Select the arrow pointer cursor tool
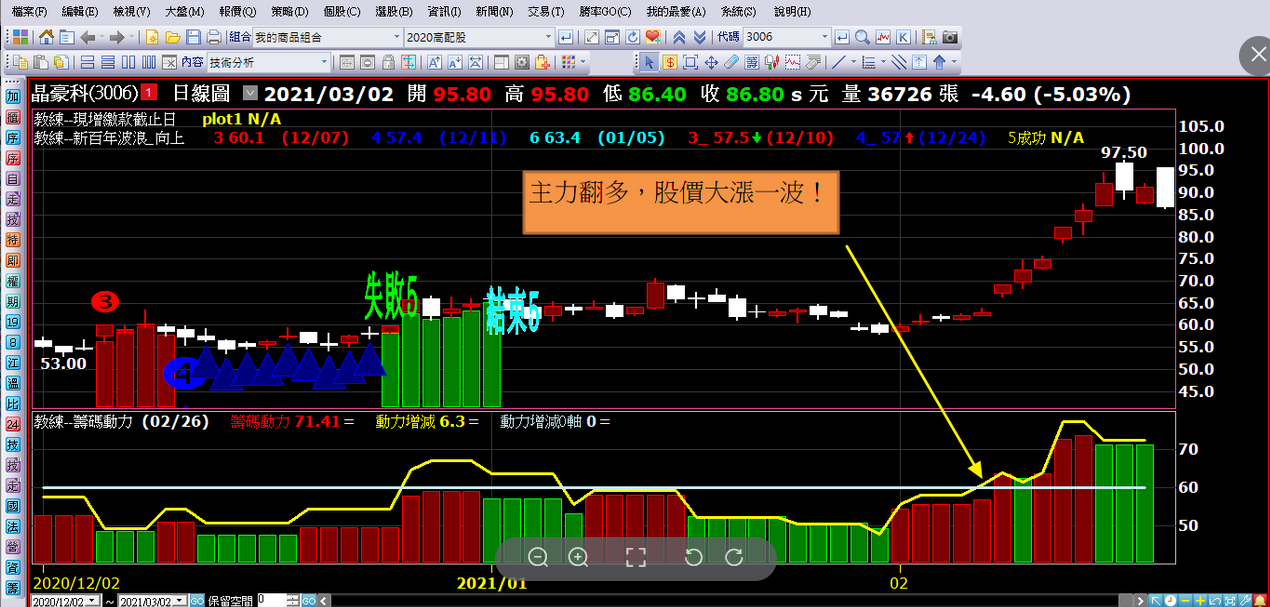Viewport: 1270px width, 607px height. point(648,62)
